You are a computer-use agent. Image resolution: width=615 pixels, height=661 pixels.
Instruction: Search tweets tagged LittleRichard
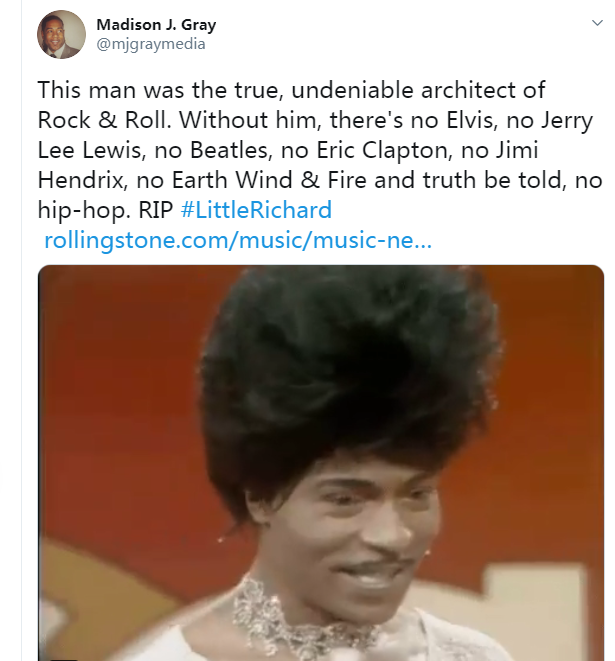tap(256, 210)
